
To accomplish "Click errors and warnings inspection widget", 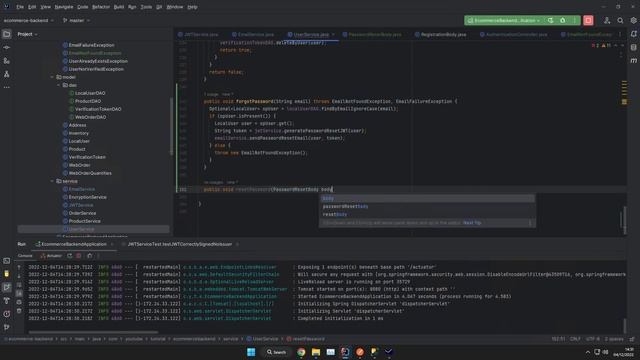I will point(602,46).
